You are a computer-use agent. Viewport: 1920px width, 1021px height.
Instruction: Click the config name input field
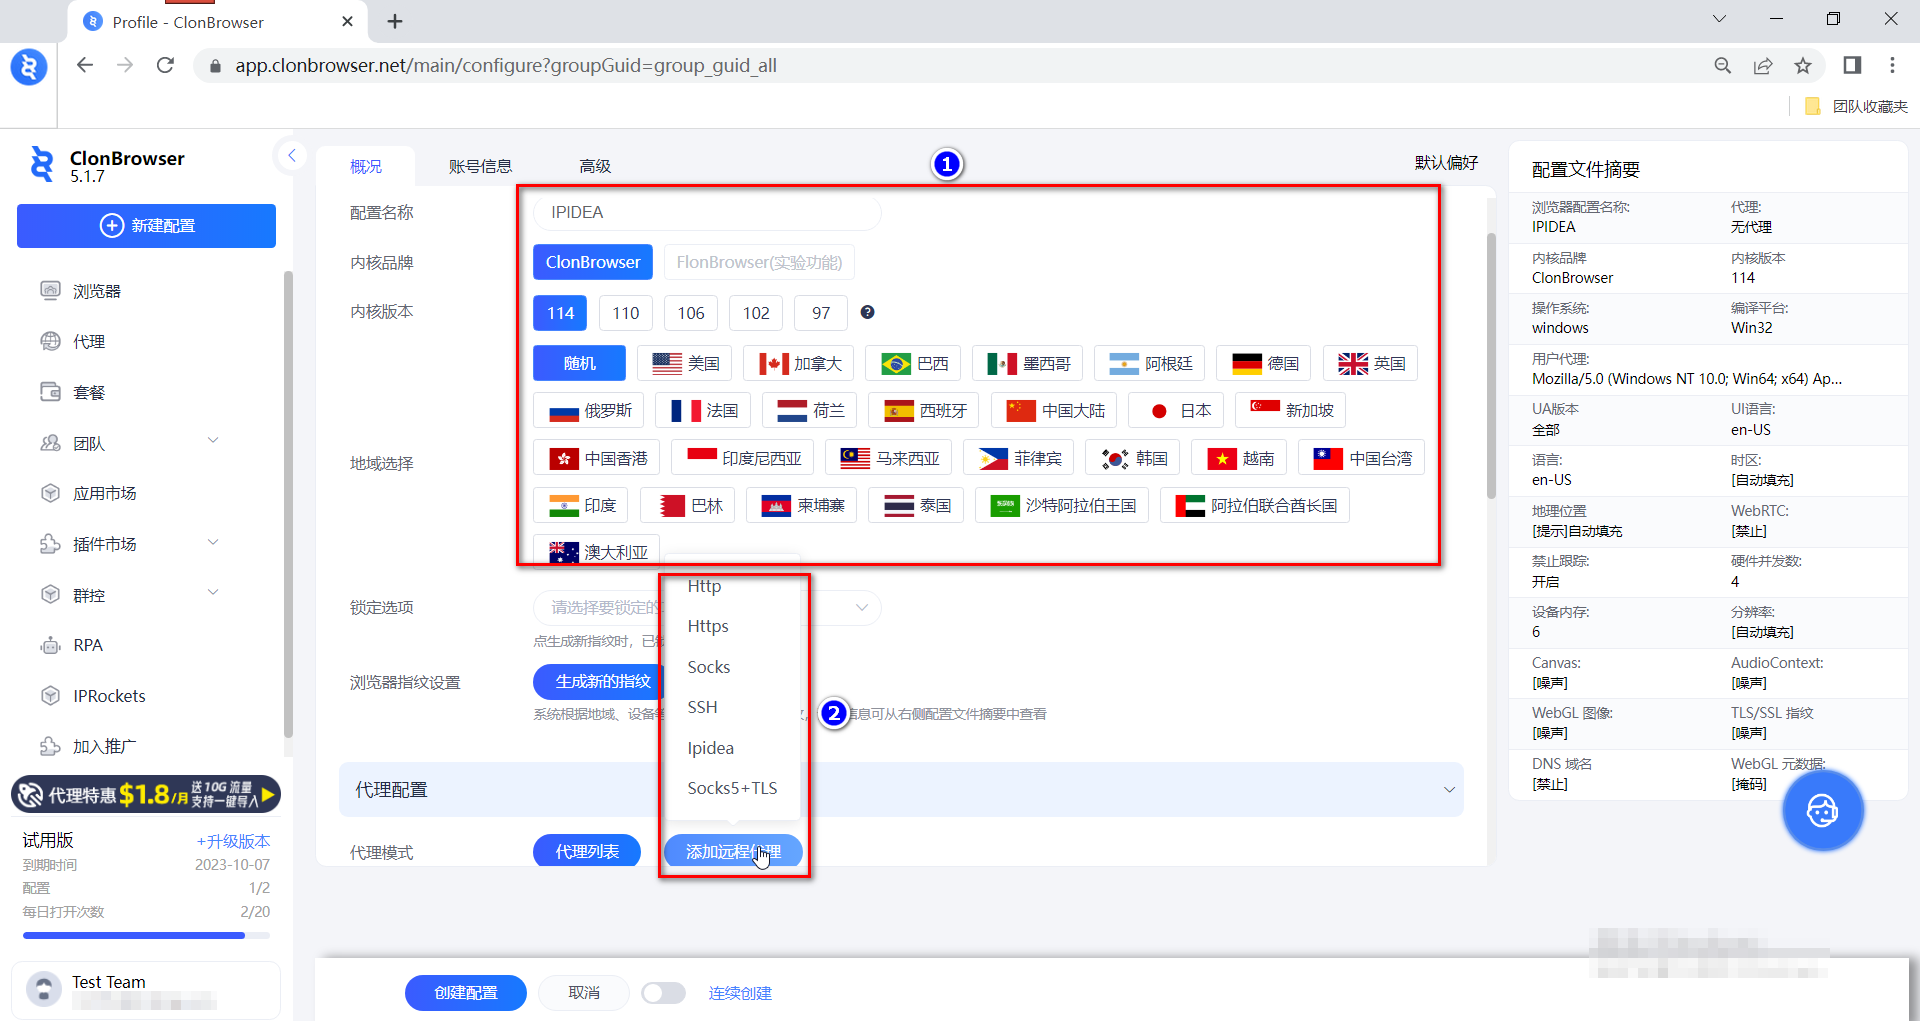point(706,212)
